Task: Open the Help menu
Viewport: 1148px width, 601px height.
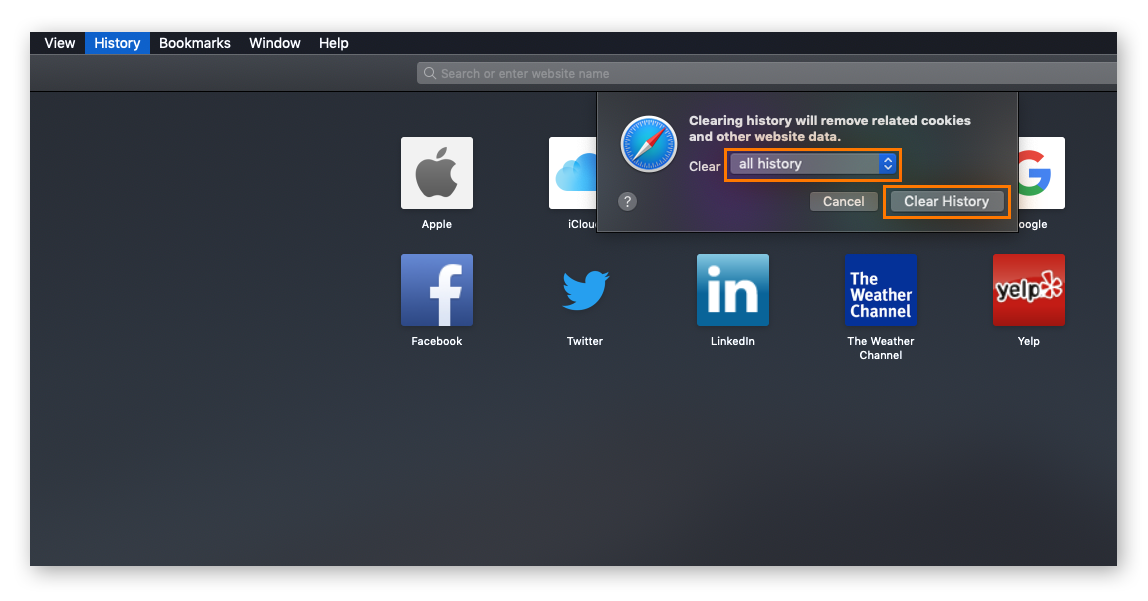Action: pyautogui.click(x=334, y=43)
